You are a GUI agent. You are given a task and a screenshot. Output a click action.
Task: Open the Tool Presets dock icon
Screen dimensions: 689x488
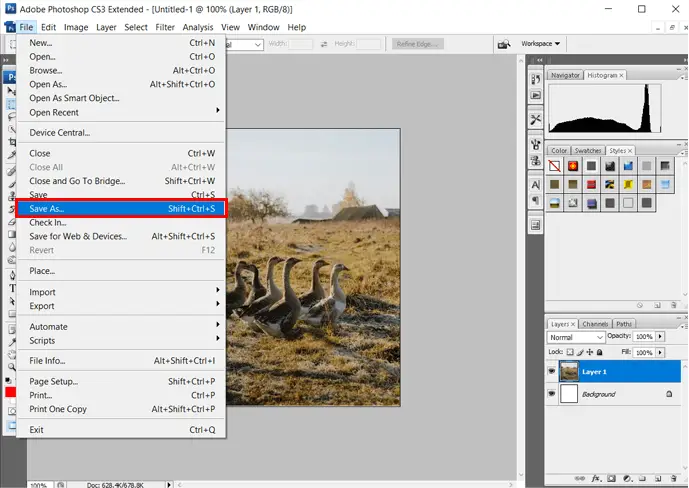click(x=536, y=119)
